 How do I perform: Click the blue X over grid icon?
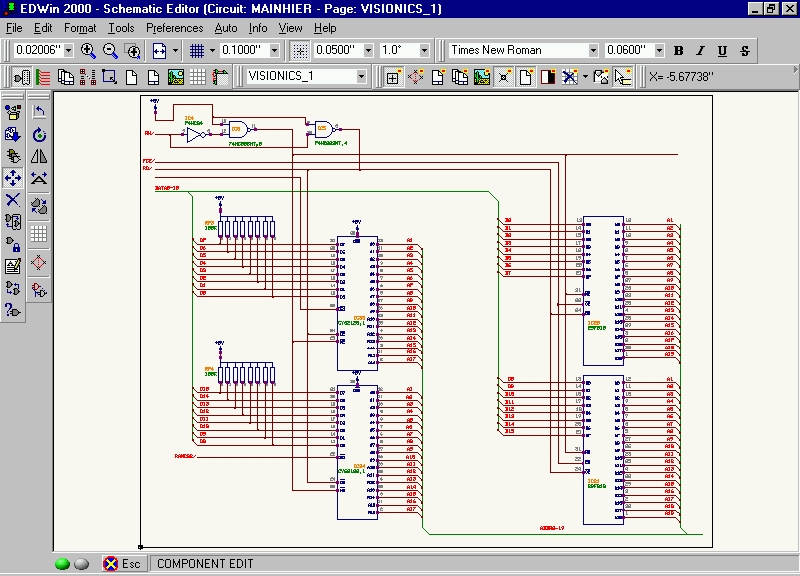coord(569,77)
